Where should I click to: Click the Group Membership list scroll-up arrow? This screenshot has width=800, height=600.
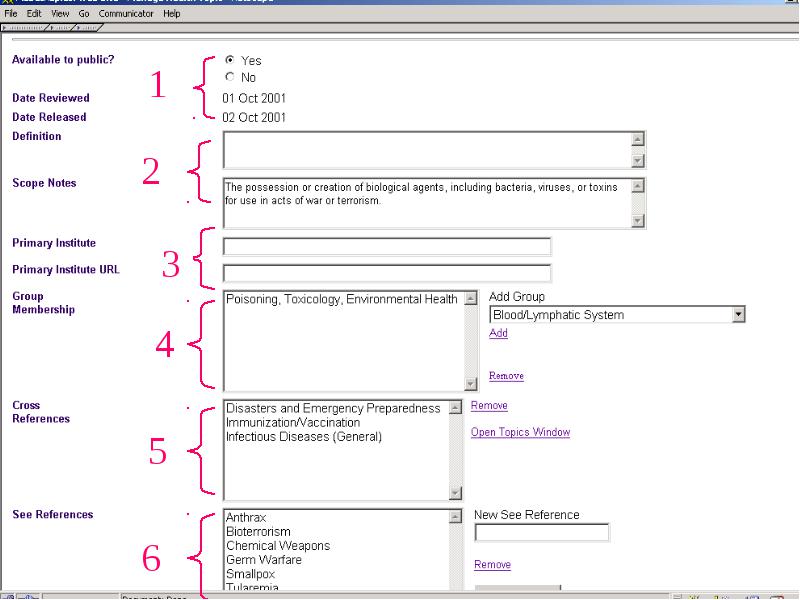pyautogui.click(x=471, y=298)
